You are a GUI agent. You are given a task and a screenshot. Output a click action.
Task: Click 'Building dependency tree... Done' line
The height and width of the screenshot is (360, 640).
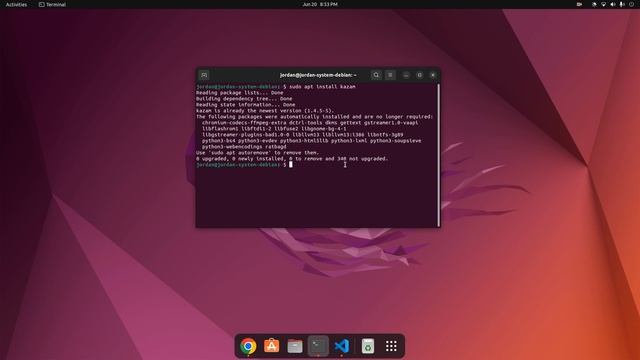244,99
